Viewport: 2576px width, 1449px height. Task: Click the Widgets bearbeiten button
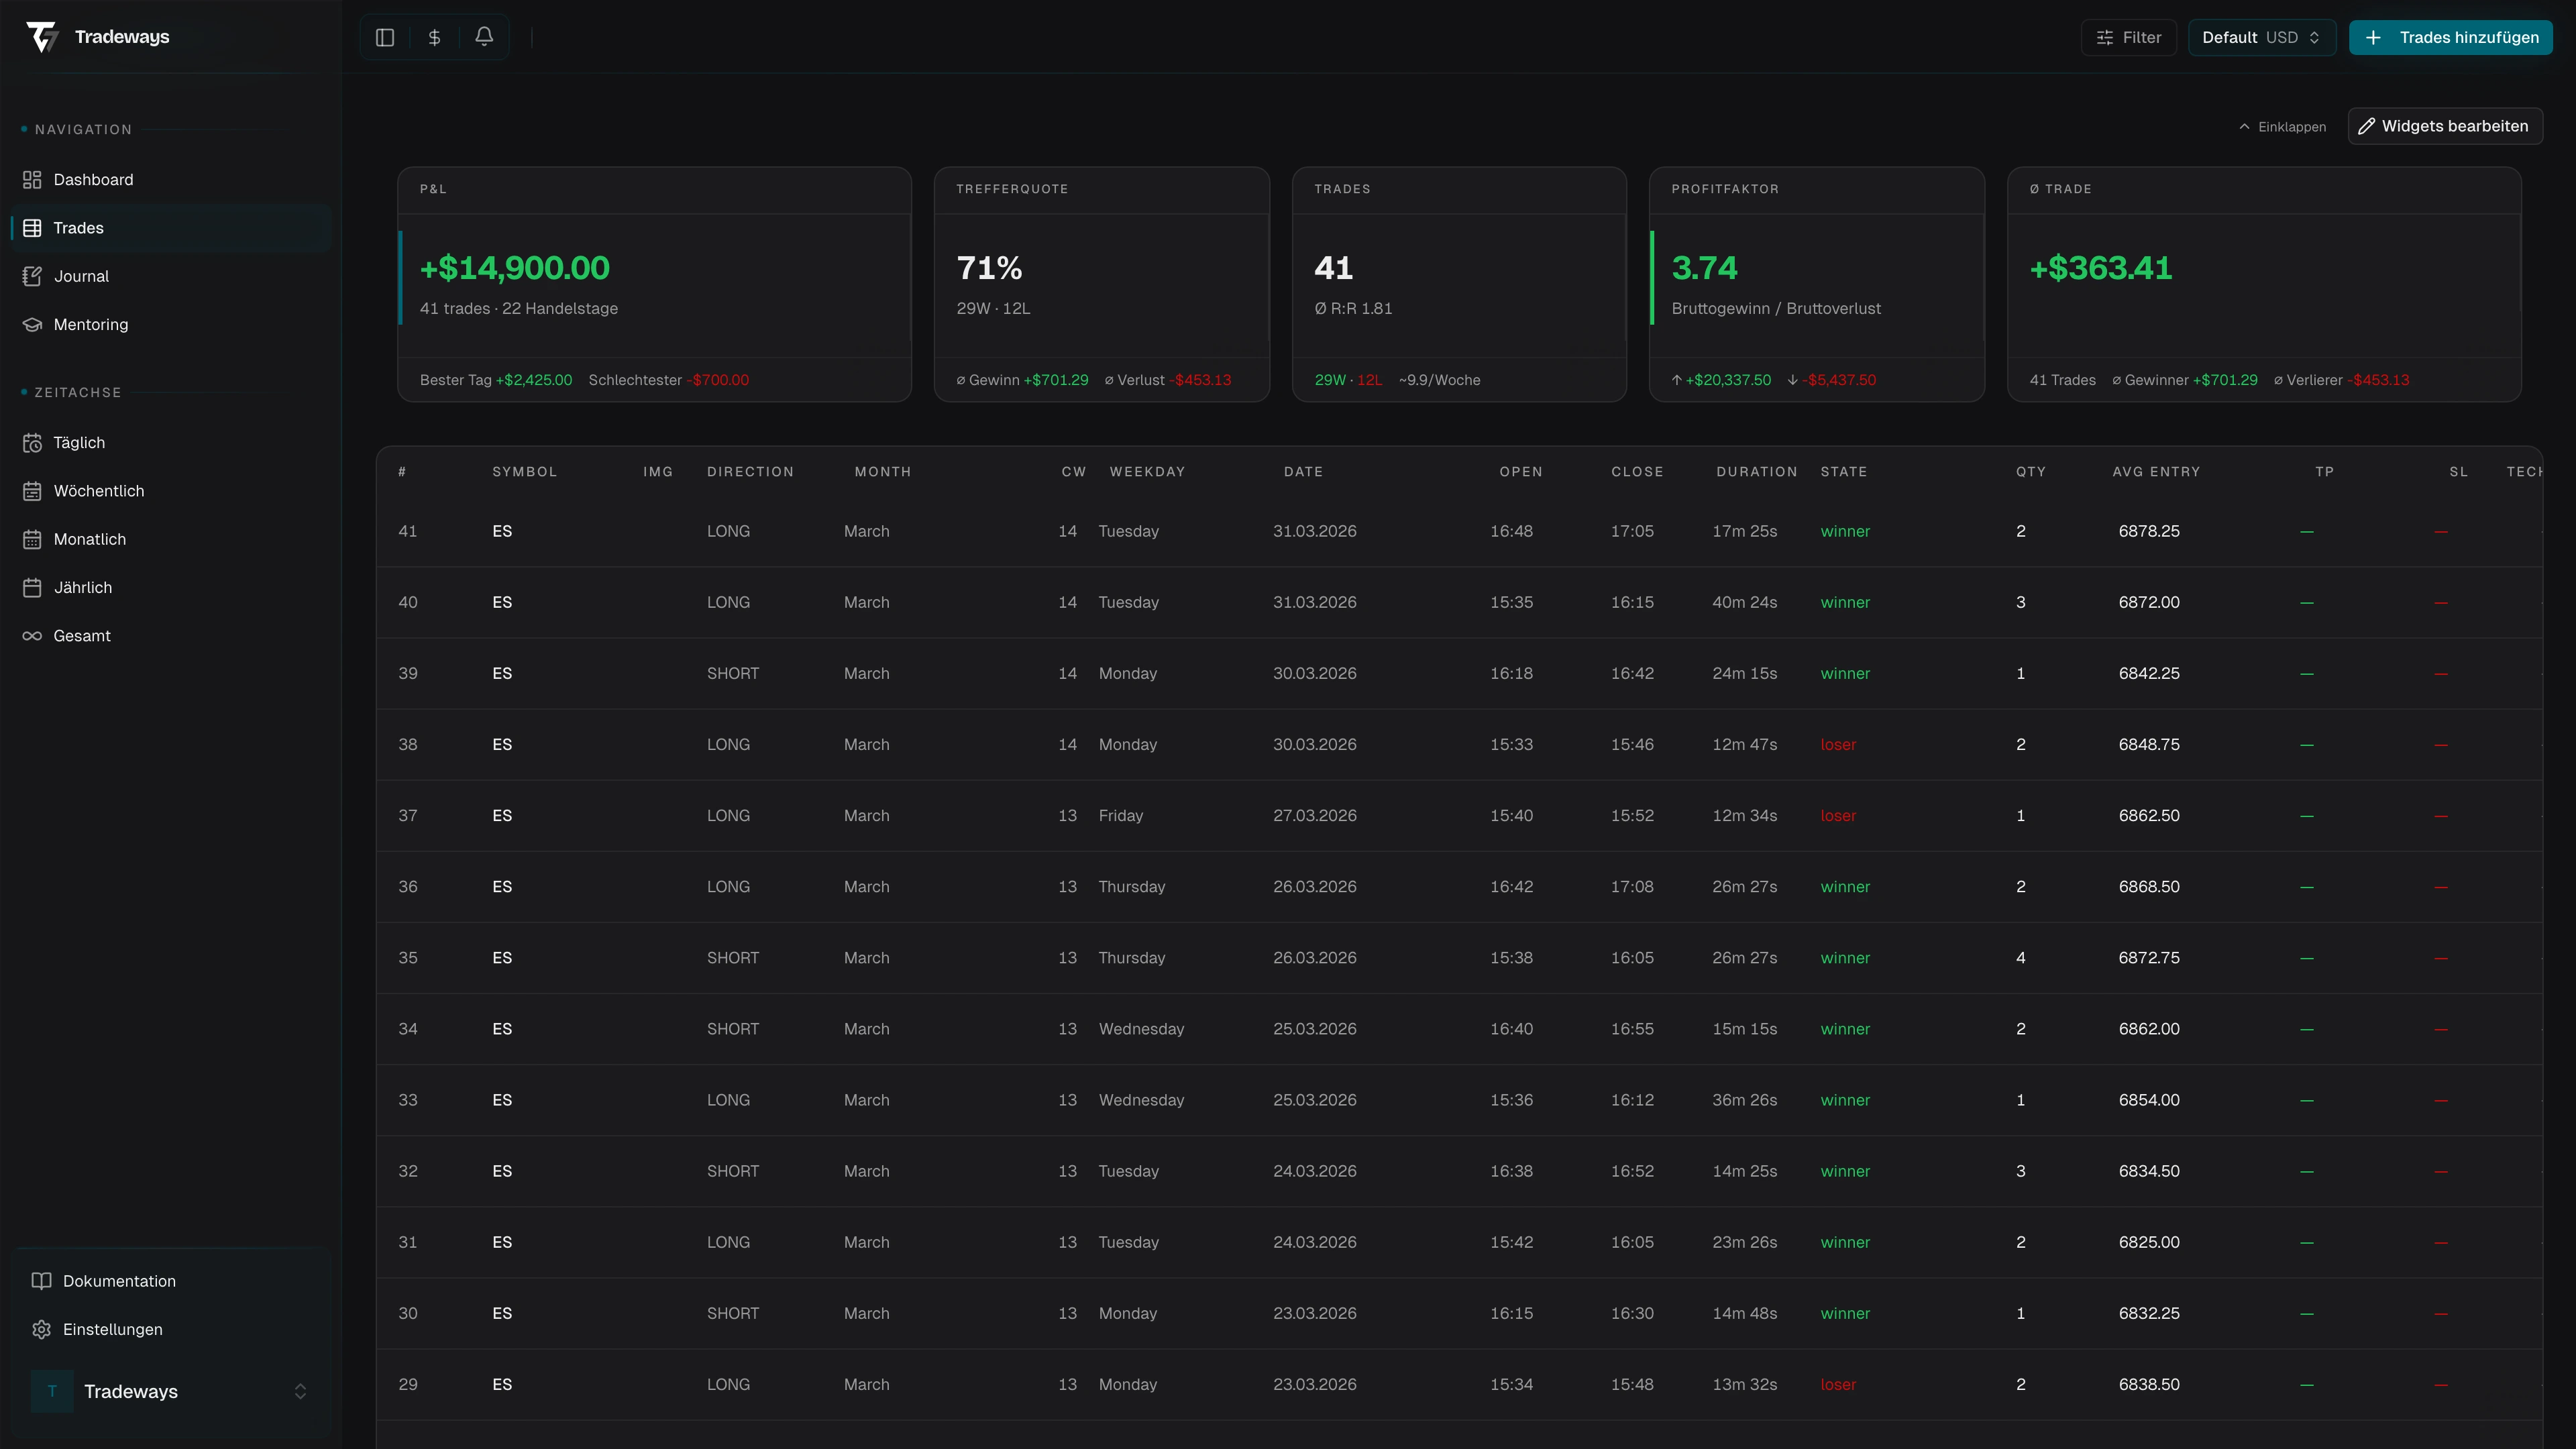(x=2445, y=126)
